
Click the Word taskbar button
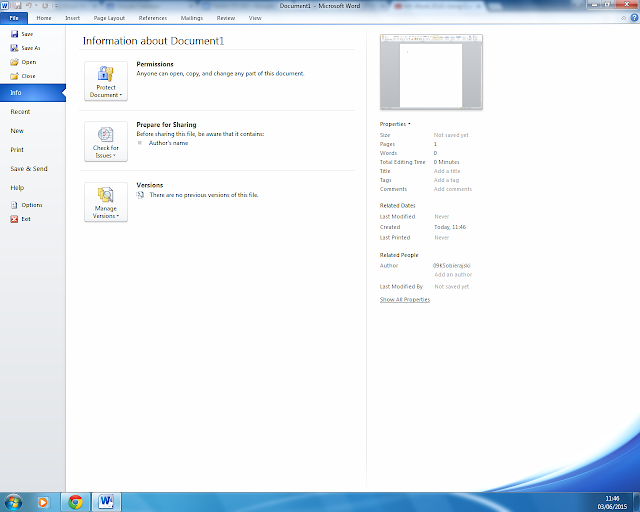click(106, 502)
